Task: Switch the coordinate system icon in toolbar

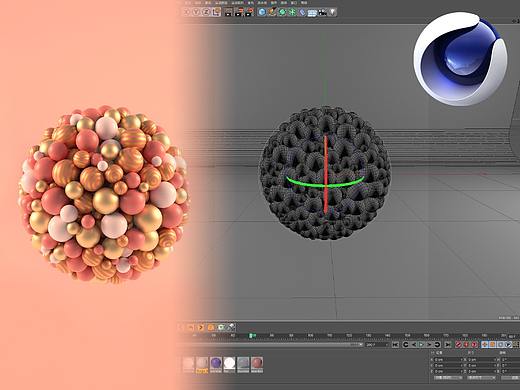Action: click(x=216, y=12)
